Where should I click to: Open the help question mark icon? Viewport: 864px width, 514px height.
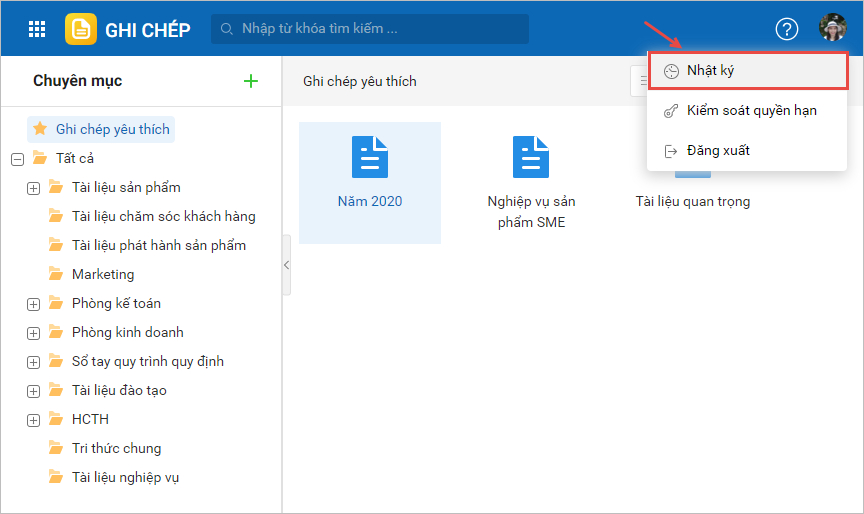pos(787,29)
